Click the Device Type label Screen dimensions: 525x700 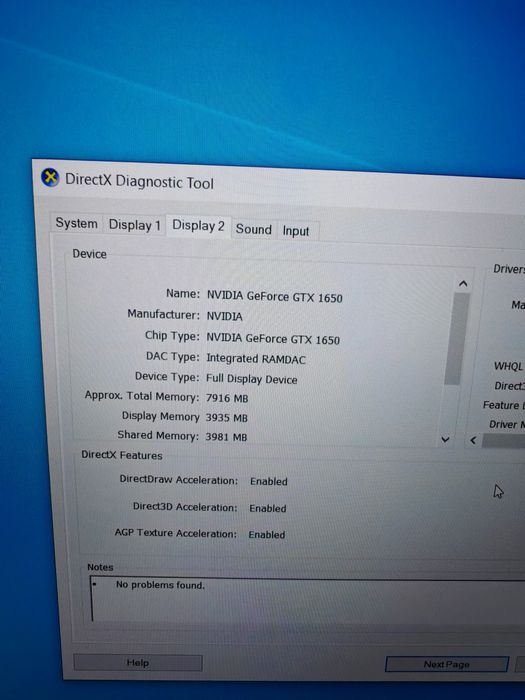167,377
